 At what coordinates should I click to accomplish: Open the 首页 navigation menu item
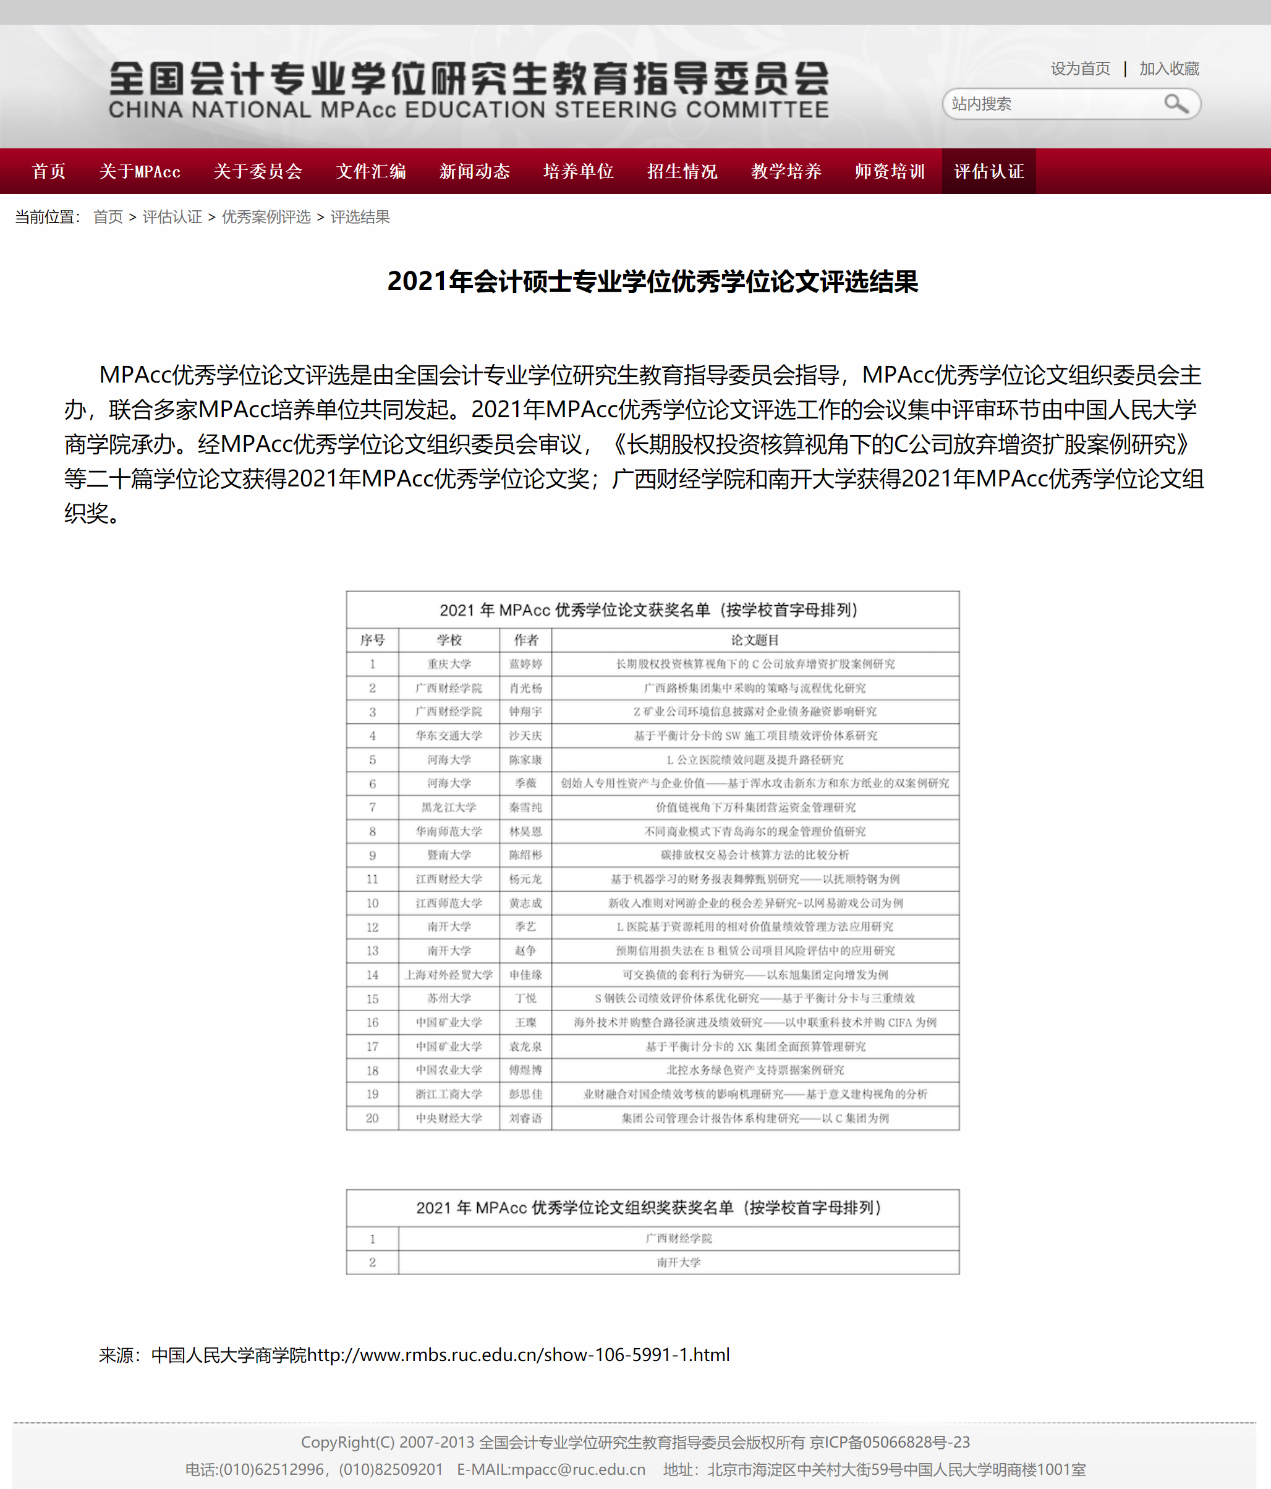(x=49, y=171)
